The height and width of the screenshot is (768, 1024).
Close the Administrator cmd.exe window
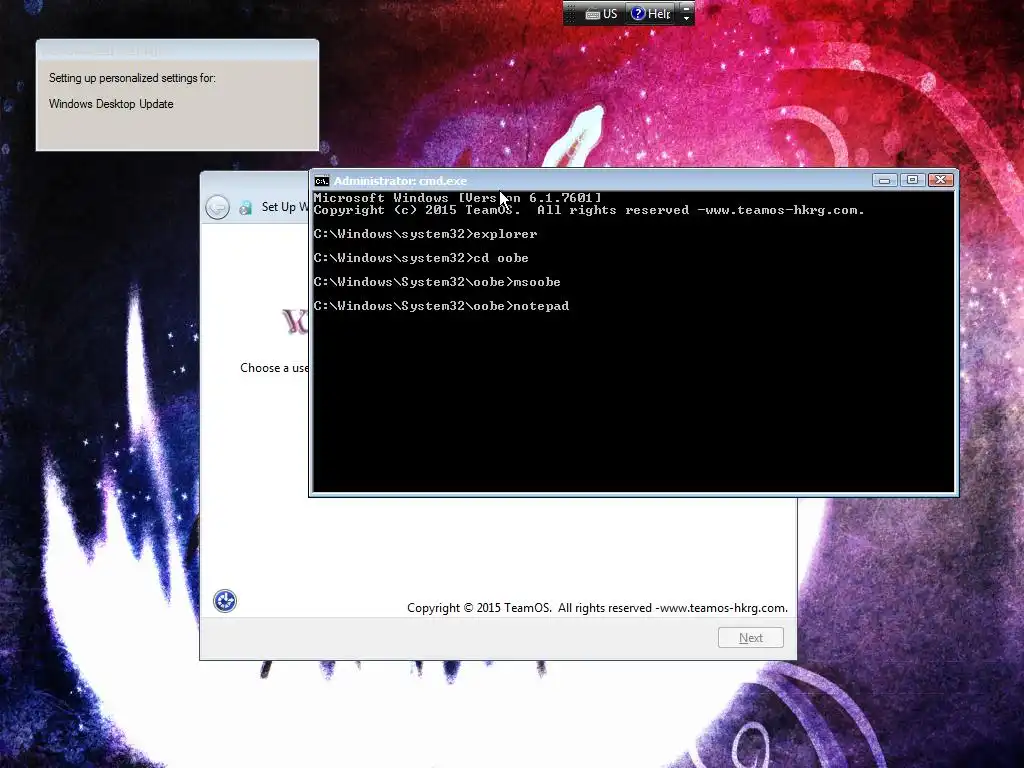(x=940, y=180)
